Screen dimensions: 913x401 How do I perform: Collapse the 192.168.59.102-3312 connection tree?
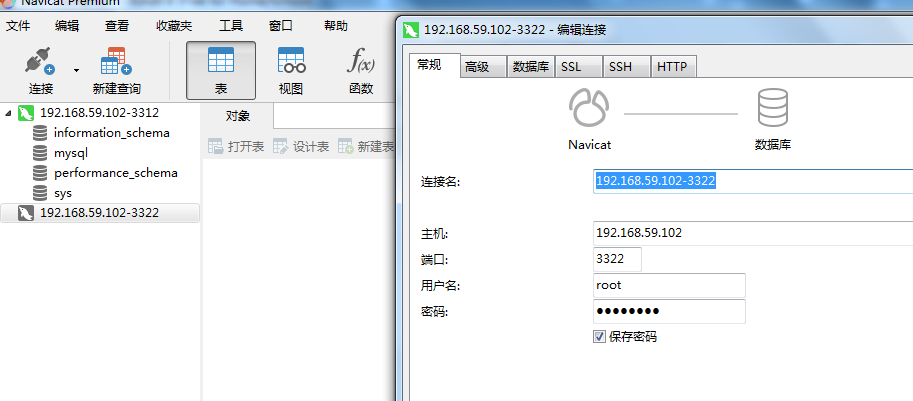[8, 112]
